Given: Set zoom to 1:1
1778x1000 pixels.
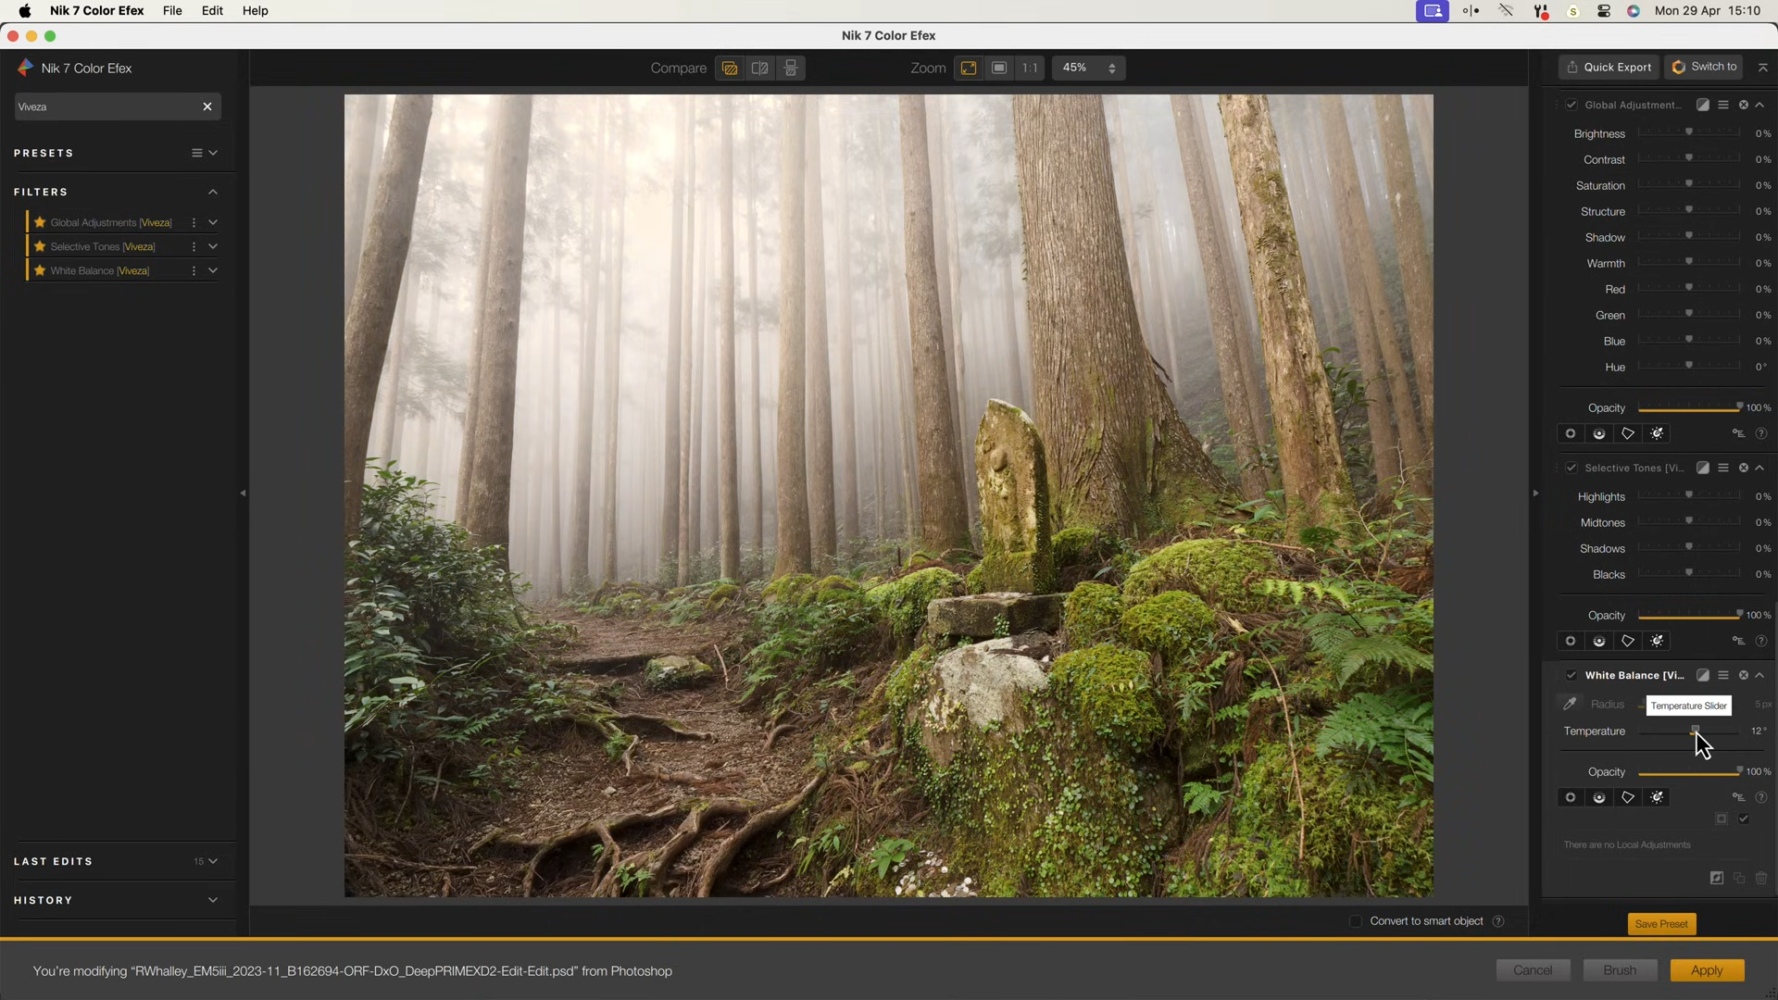Looking at the screenshot, I should point(1030,68).
